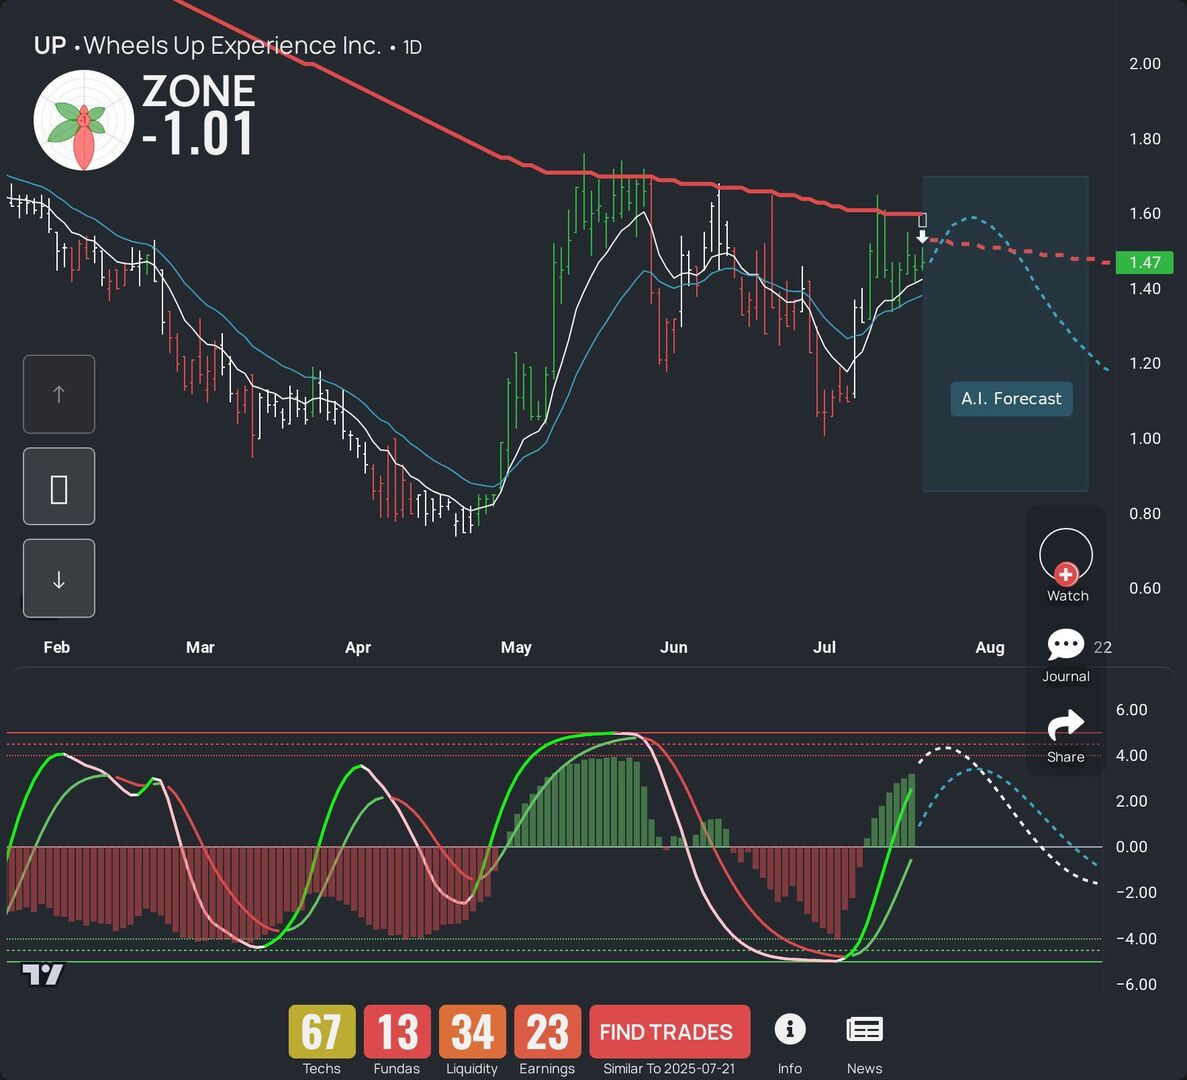Click the down arrow navigation button
The width and height of the screenshot is (1187, 1080).
59,579
